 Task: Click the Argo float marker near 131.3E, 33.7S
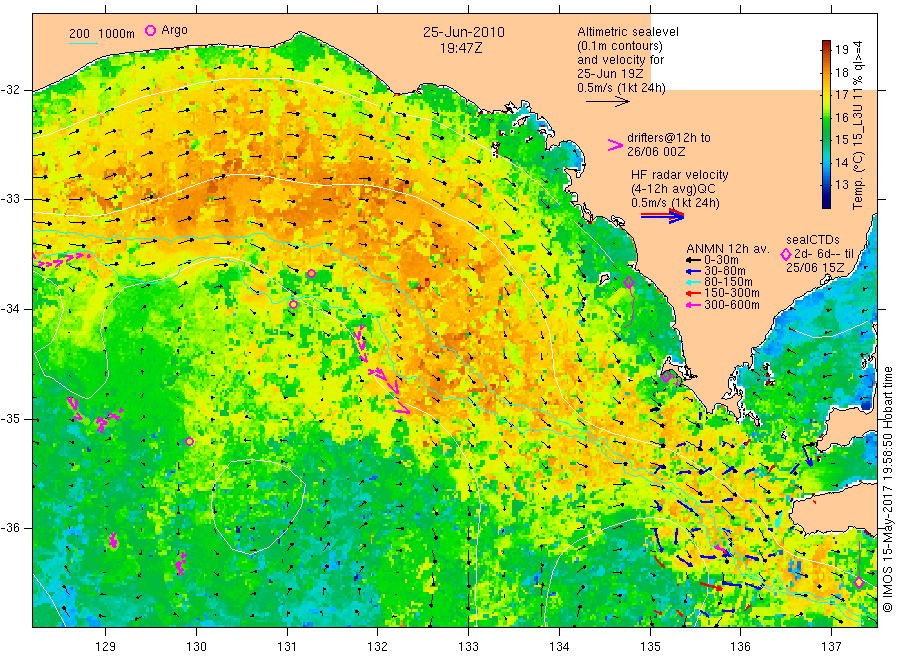pyautogui.click(x=311, y=274)
